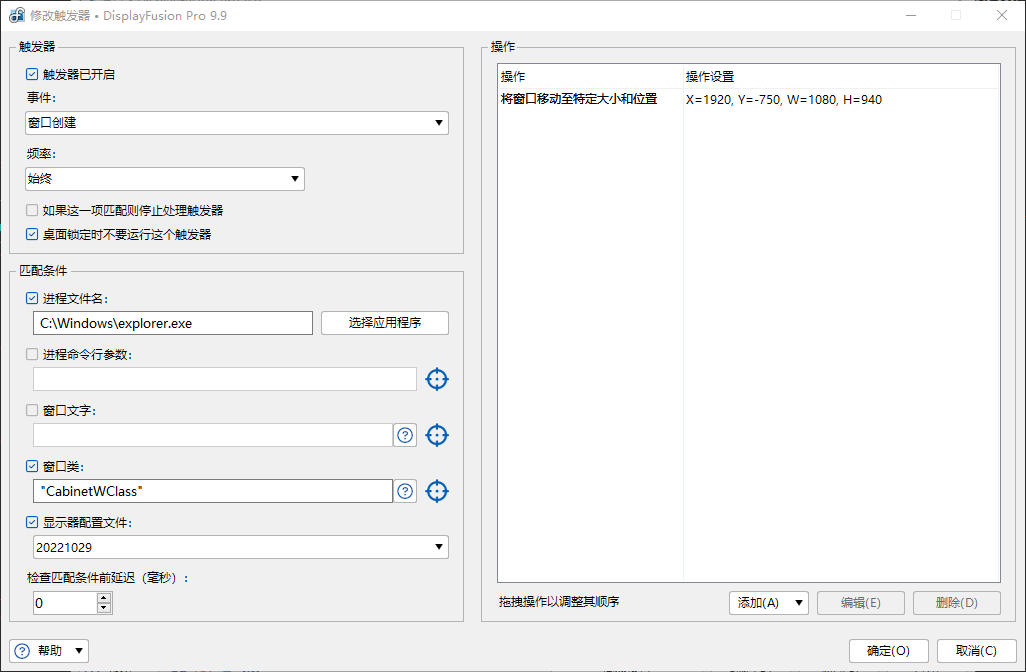This screenshot has height=672, width=1026.
Task: Open the 事件 dropdown showing 窗口创建
Action: [237, 123]
